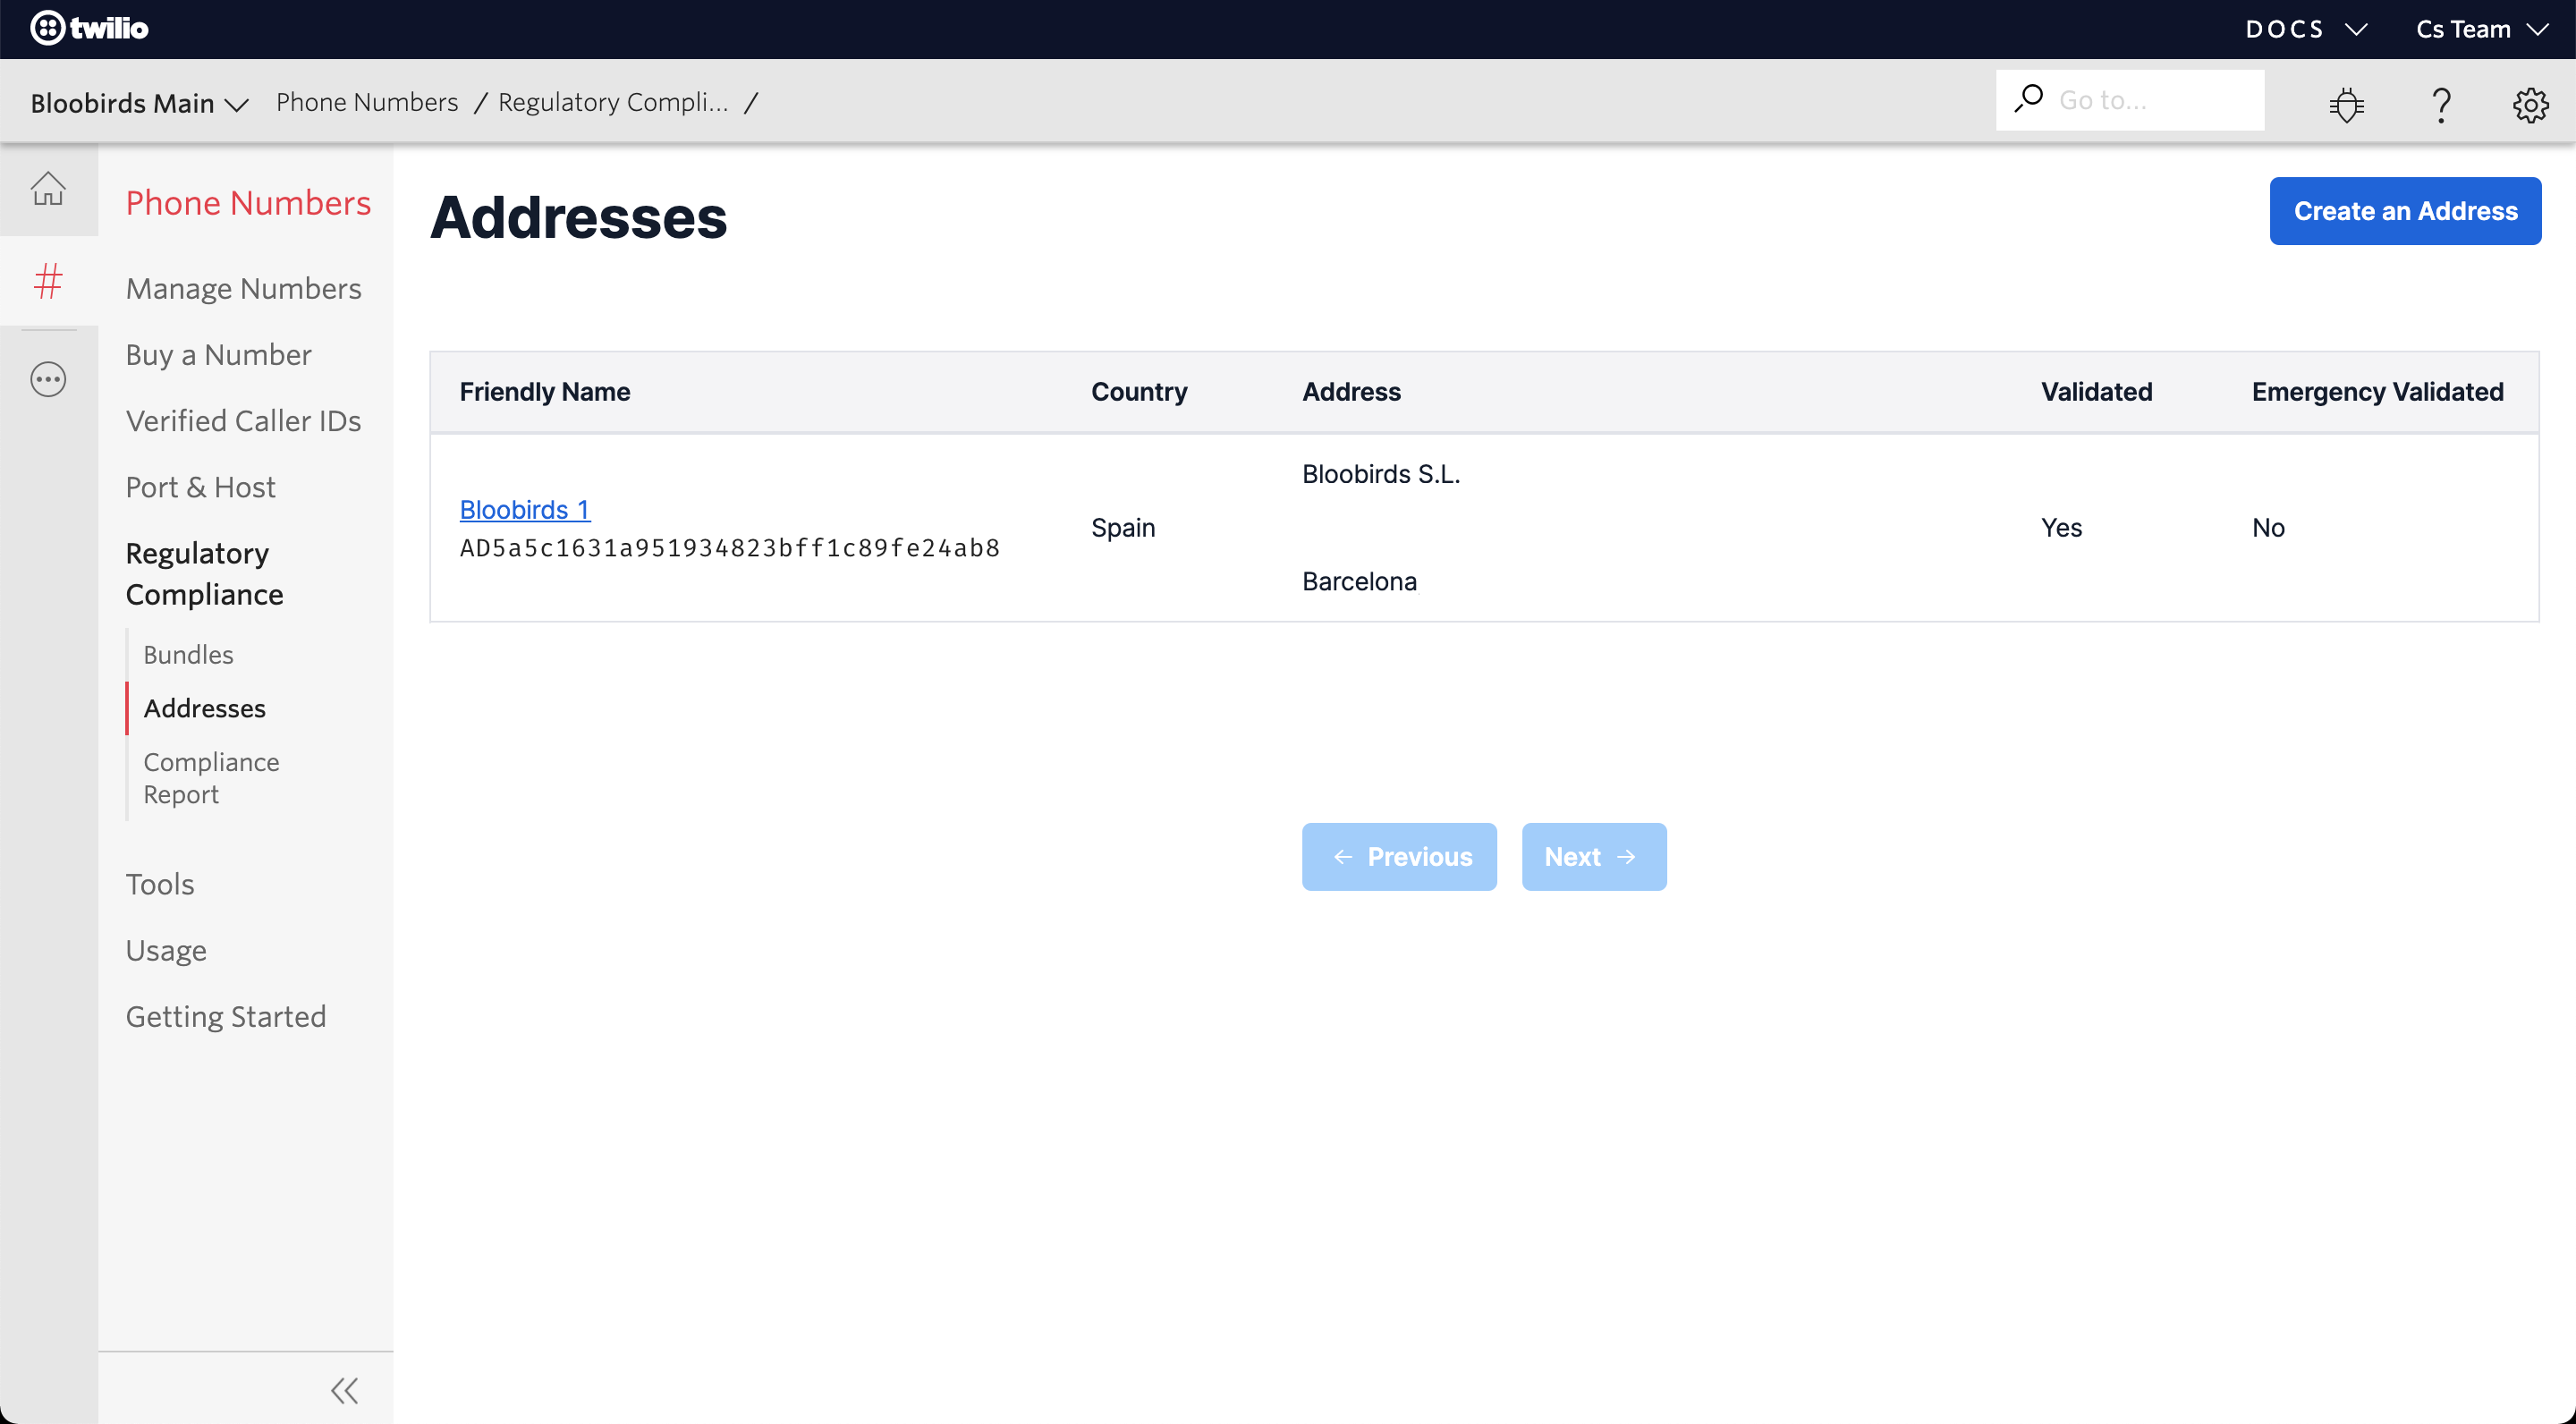Screen dimensions: 2576x1424
Task: Open the debugger bug icon
Action: point(2346,104)
